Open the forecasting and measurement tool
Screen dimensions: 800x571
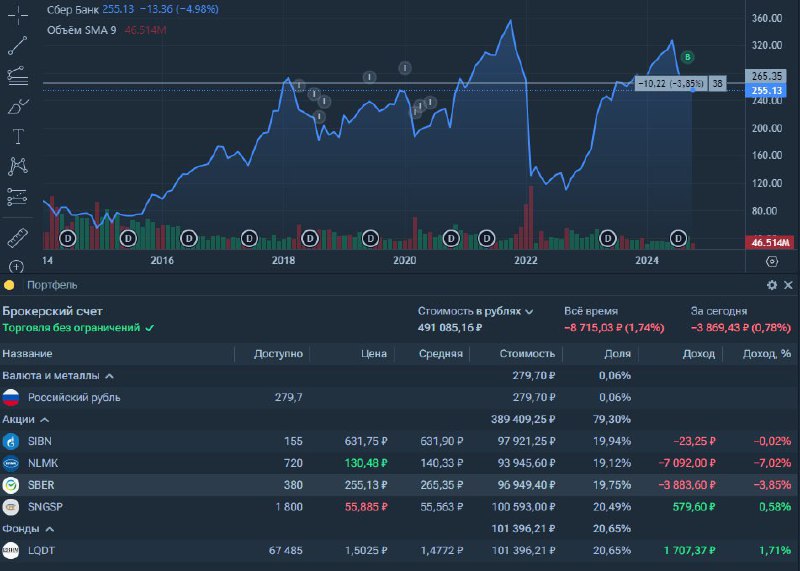(17, 197)
